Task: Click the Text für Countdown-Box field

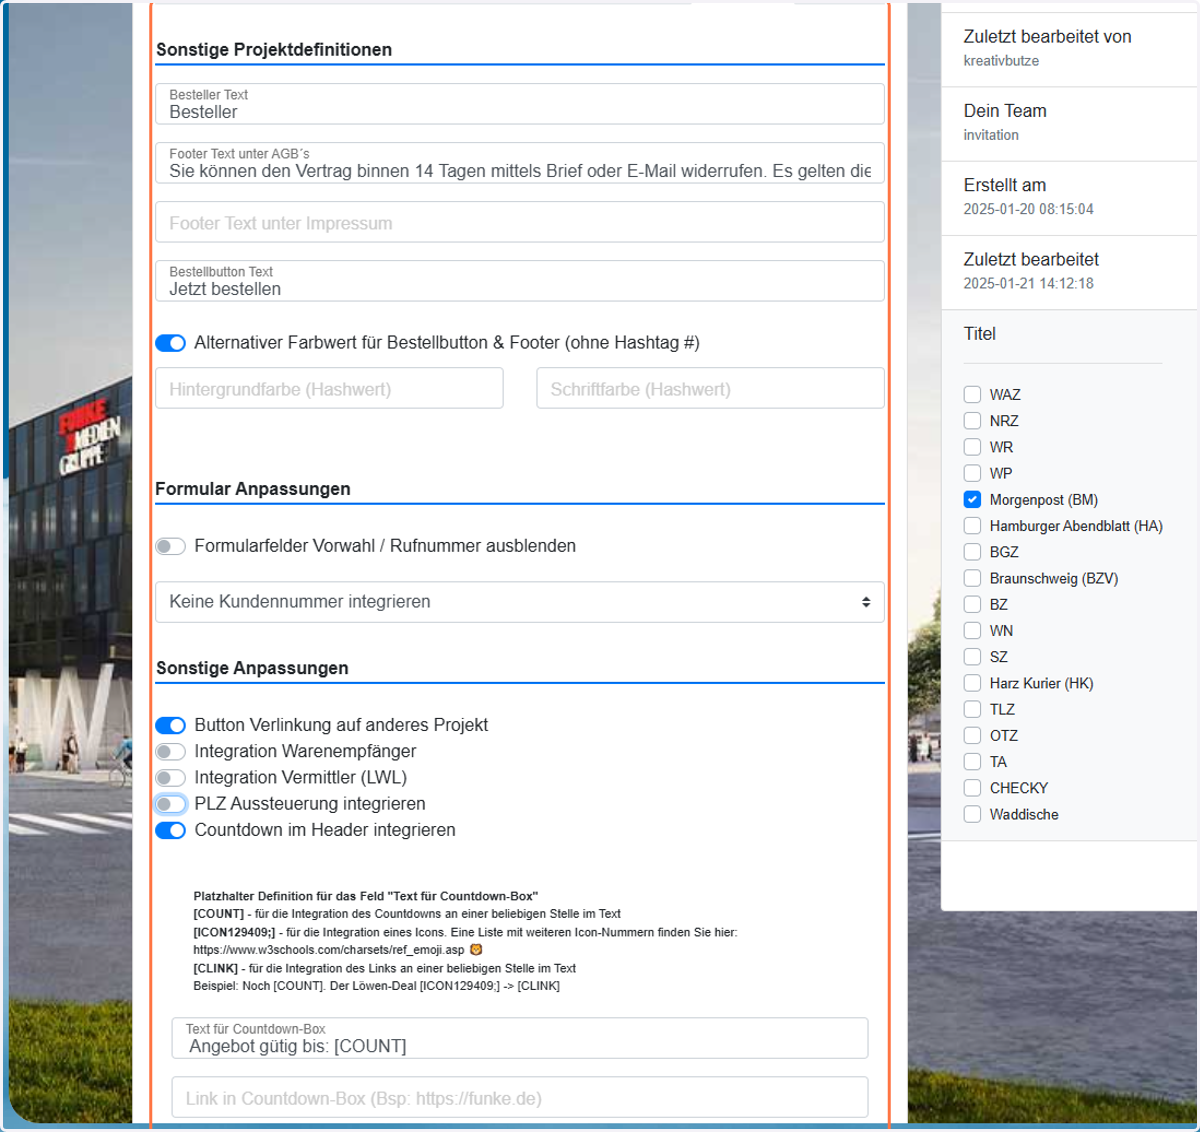Action: click(x=520, y=1038)
